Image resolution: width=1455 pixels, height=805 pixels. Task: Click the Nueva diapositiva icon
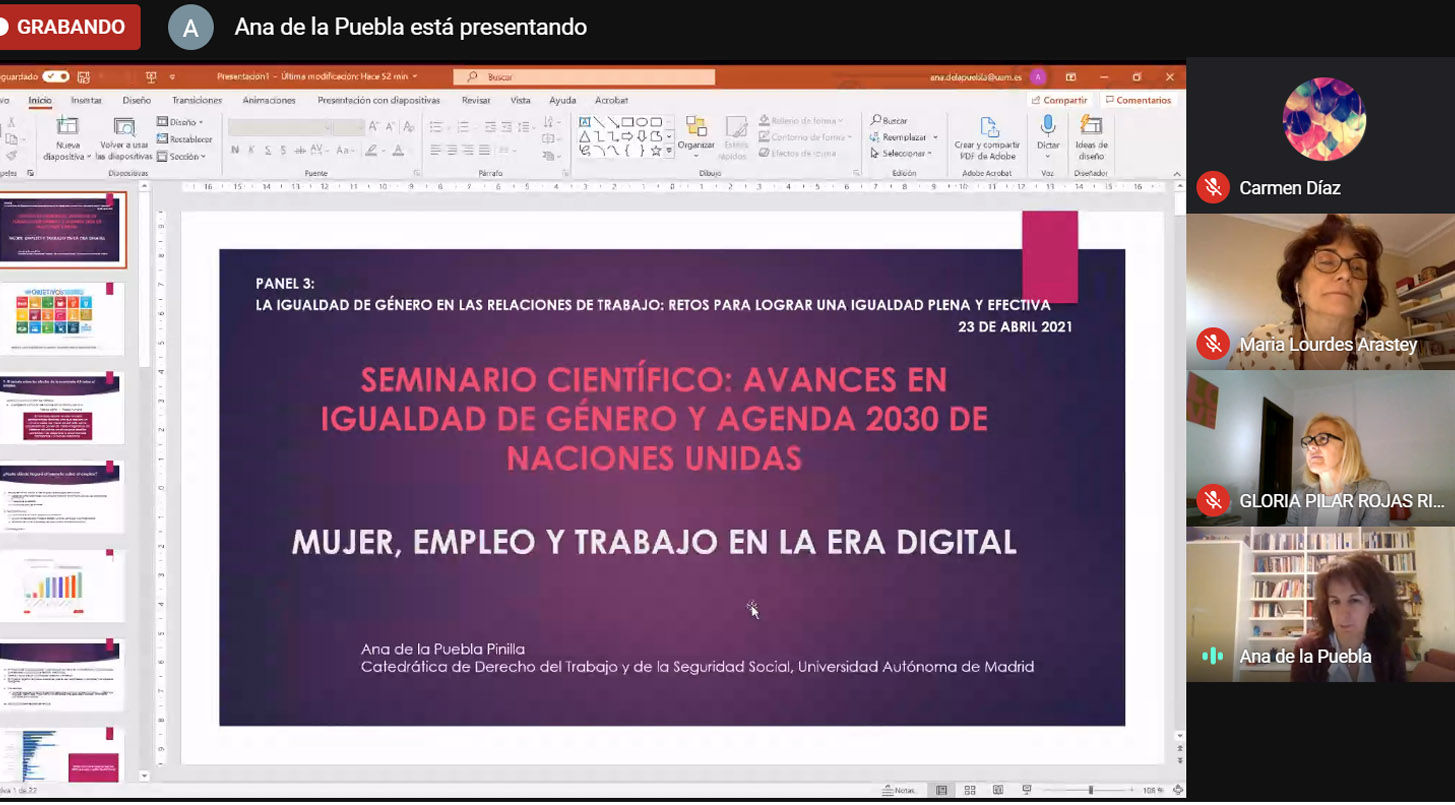tap(67, 128)
